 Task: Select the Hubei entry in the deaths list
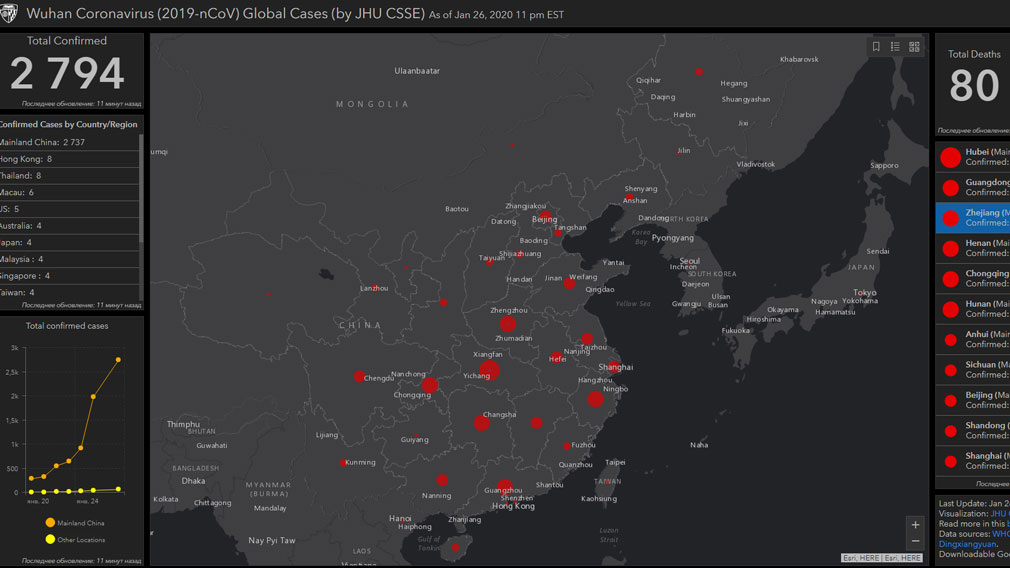coord(973,157)
